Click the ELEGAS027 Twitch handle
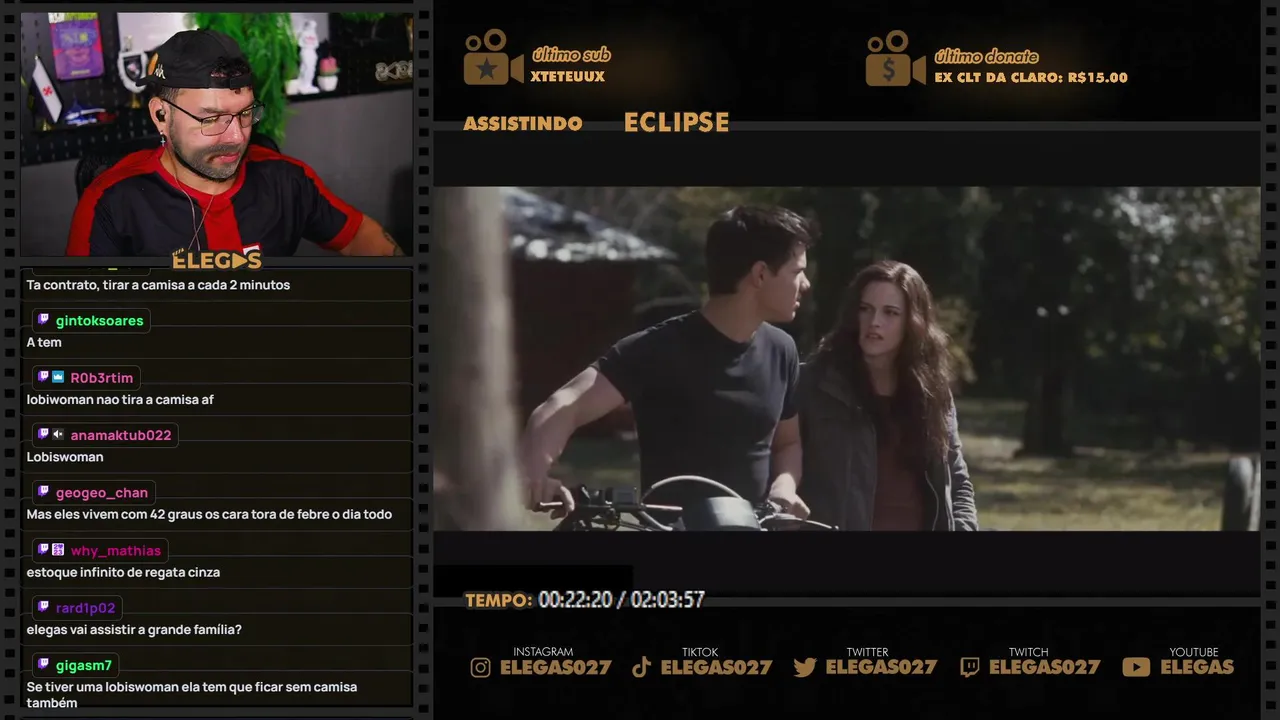The width and height of the screenshot is (1280, 720). [1045, 667]
